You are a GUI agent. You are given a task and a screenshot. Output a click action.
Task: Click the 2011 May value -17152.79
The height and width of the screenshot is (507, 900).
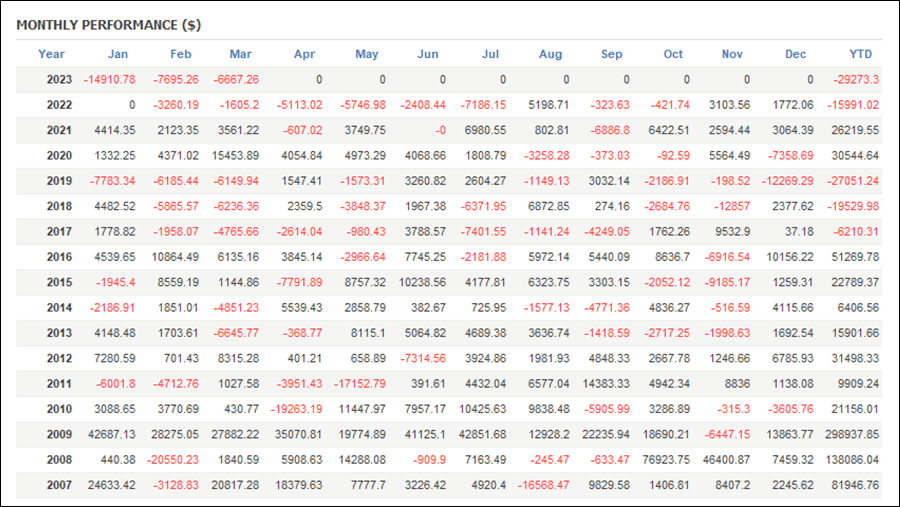click(359, 384)
